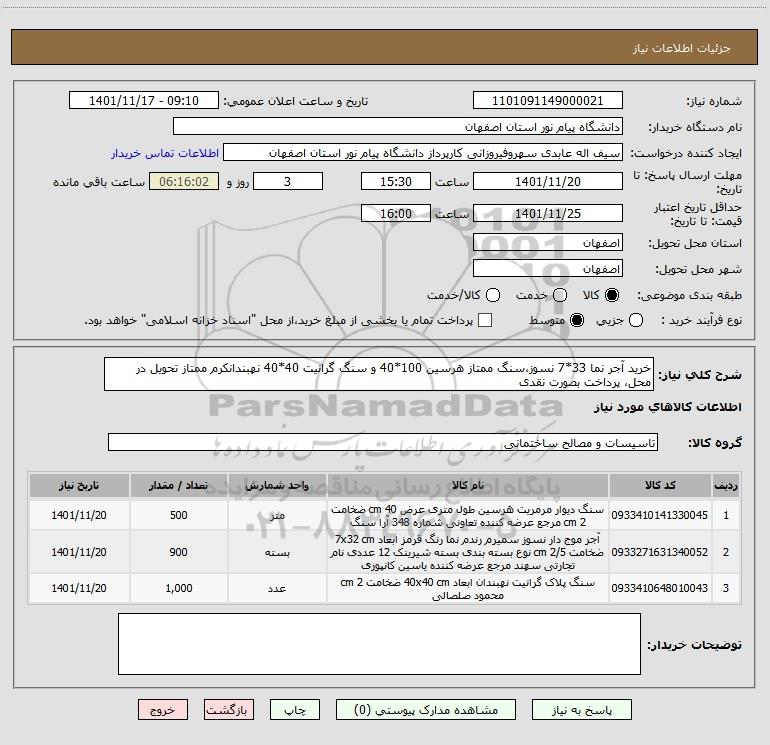Click the 16:00 validity time field
The image size is (770, 745).
[396, 214]
